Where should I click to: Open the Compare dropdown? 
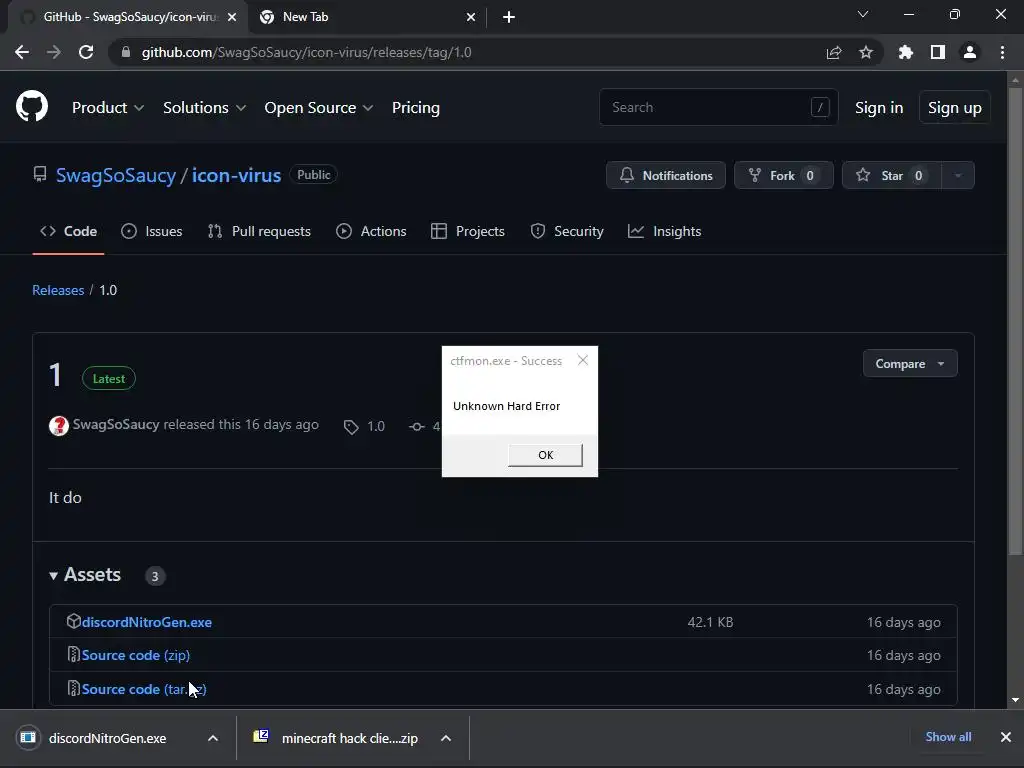click(910, 364)
